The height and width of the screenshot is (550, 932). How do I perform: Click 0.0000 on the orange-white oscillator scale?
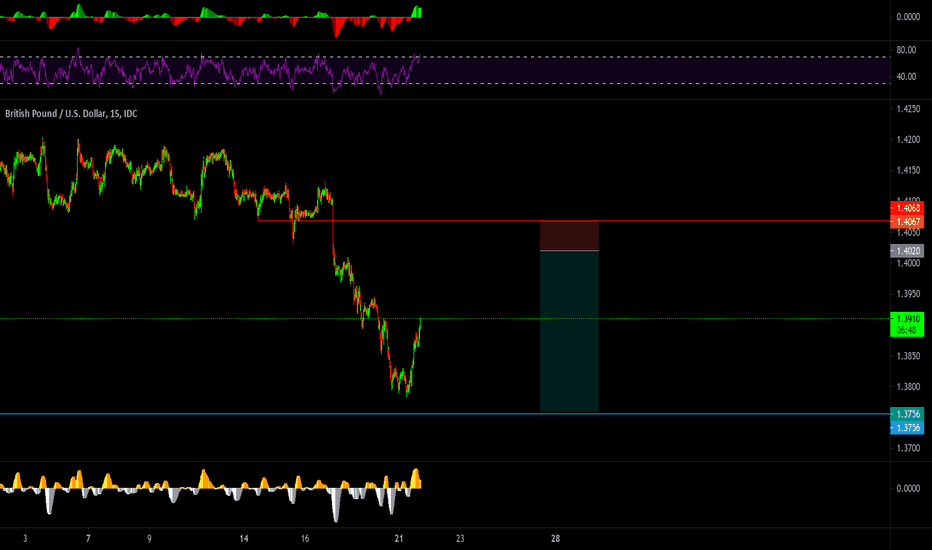click(x=908, y=488)
